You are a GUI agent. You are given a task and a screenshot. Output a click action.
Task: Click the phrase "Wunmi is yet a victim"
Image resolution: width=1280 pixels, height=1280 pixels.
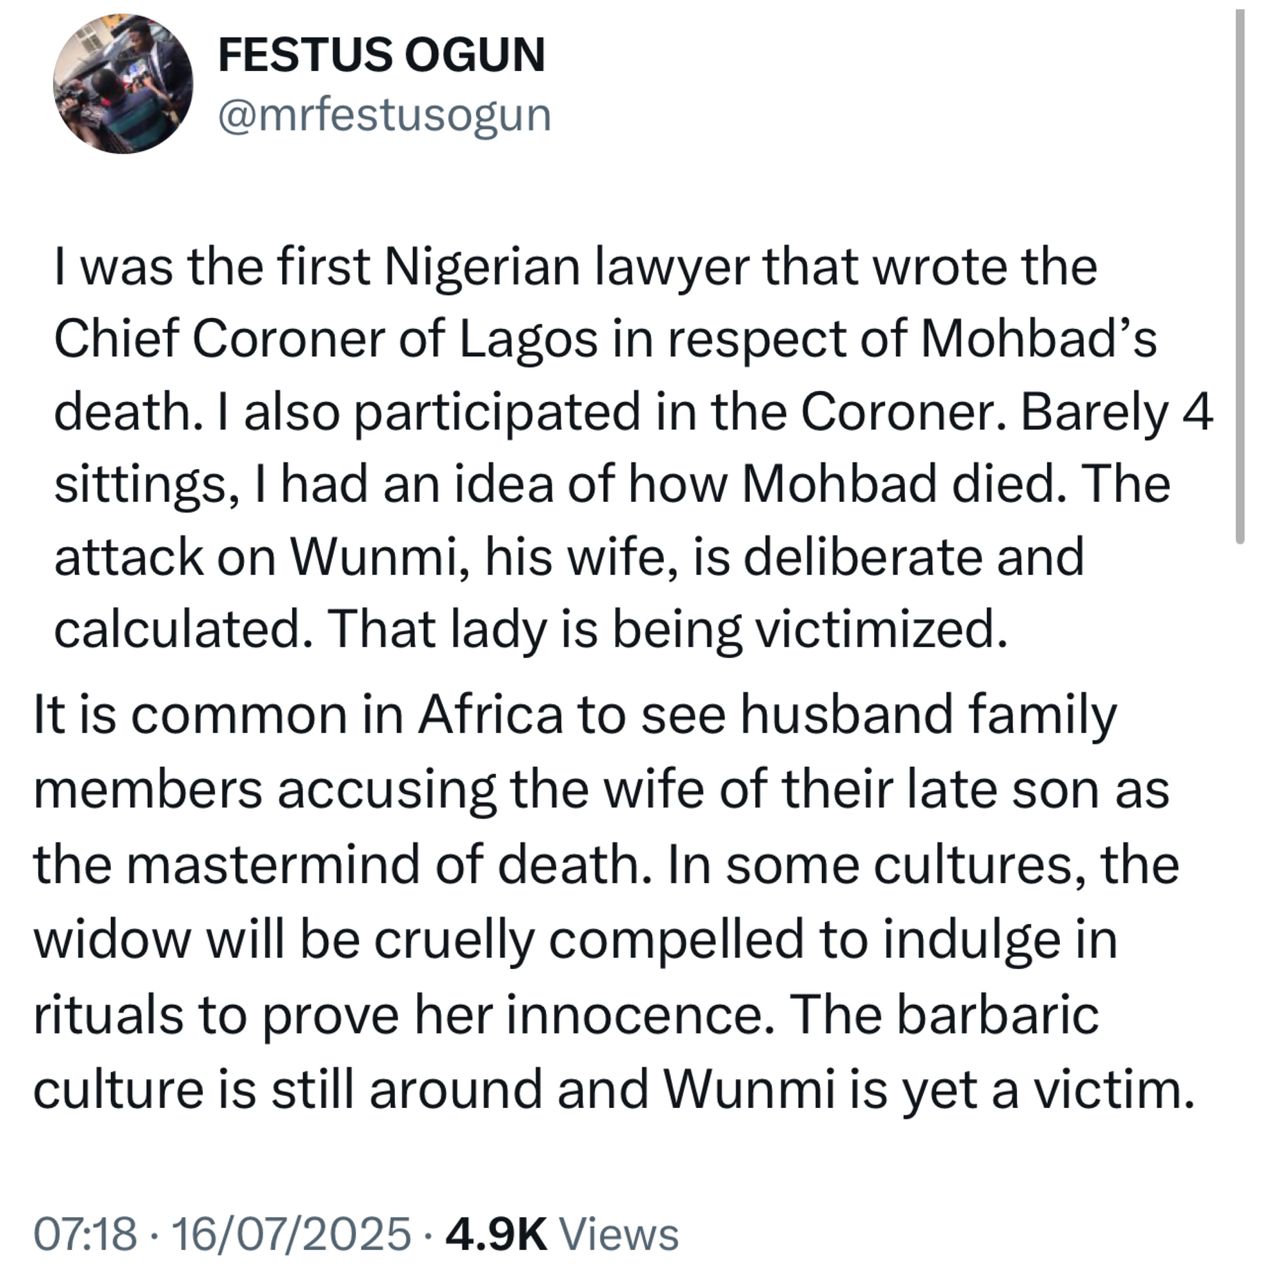(x=924, y=1088)
